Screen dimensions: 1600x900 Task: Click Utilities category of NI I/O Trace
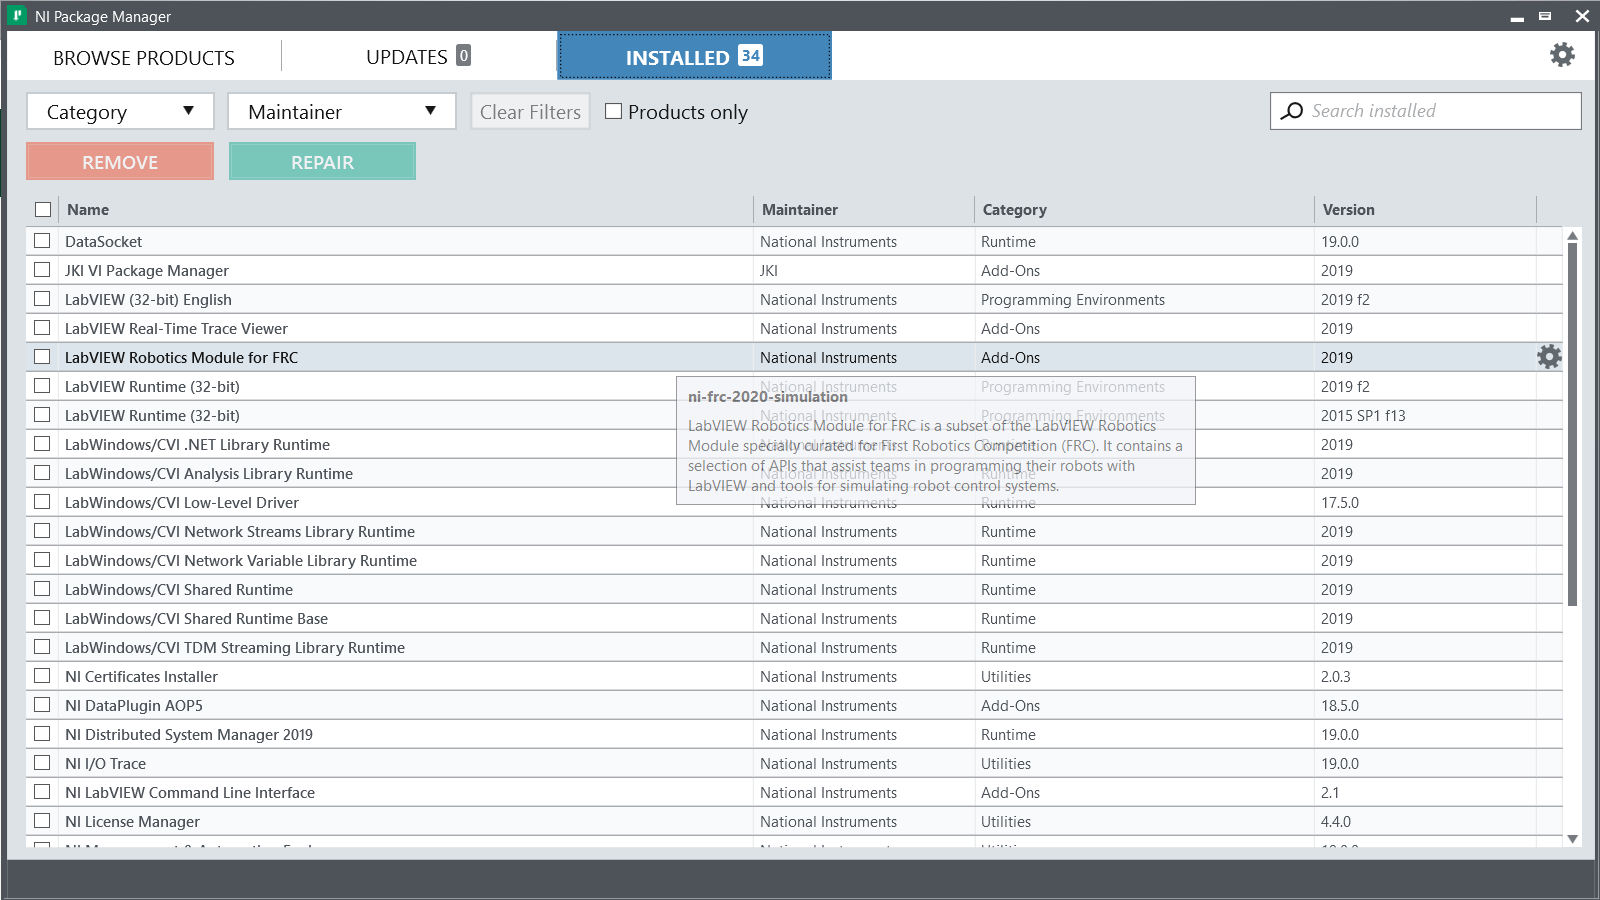[1006, 764]
